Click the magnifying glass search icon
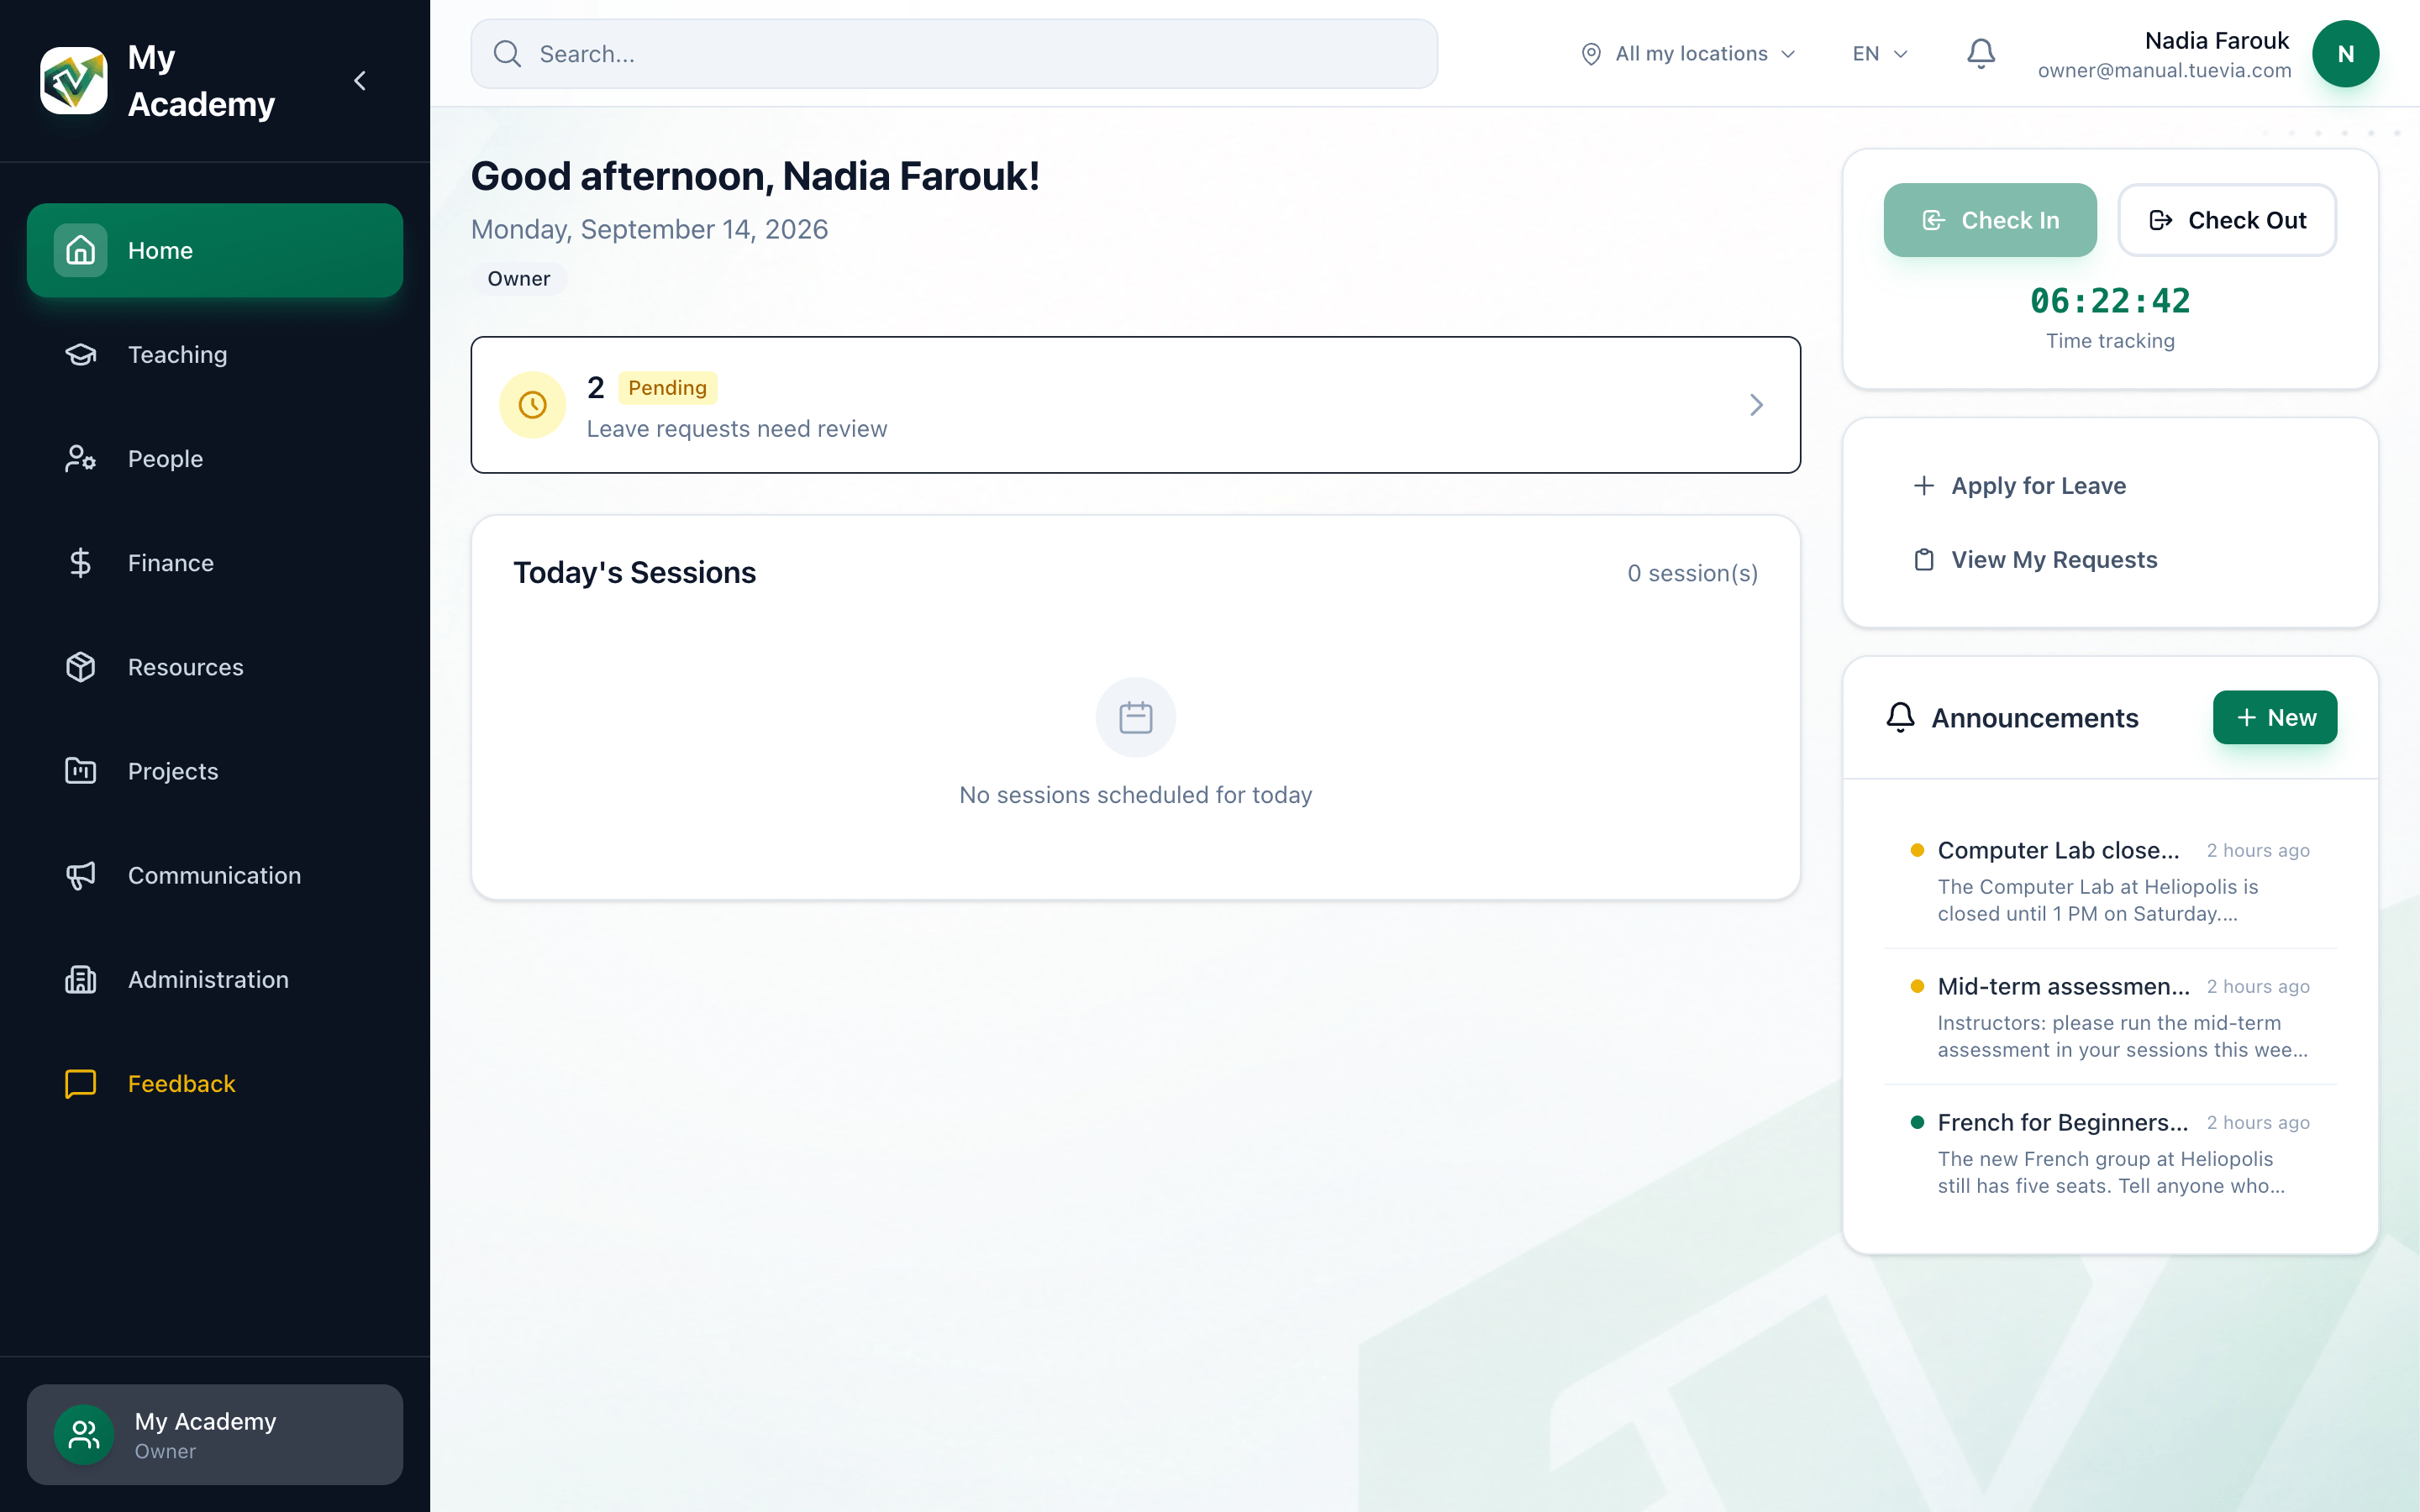2420x1512 pixels. [507, 54]
